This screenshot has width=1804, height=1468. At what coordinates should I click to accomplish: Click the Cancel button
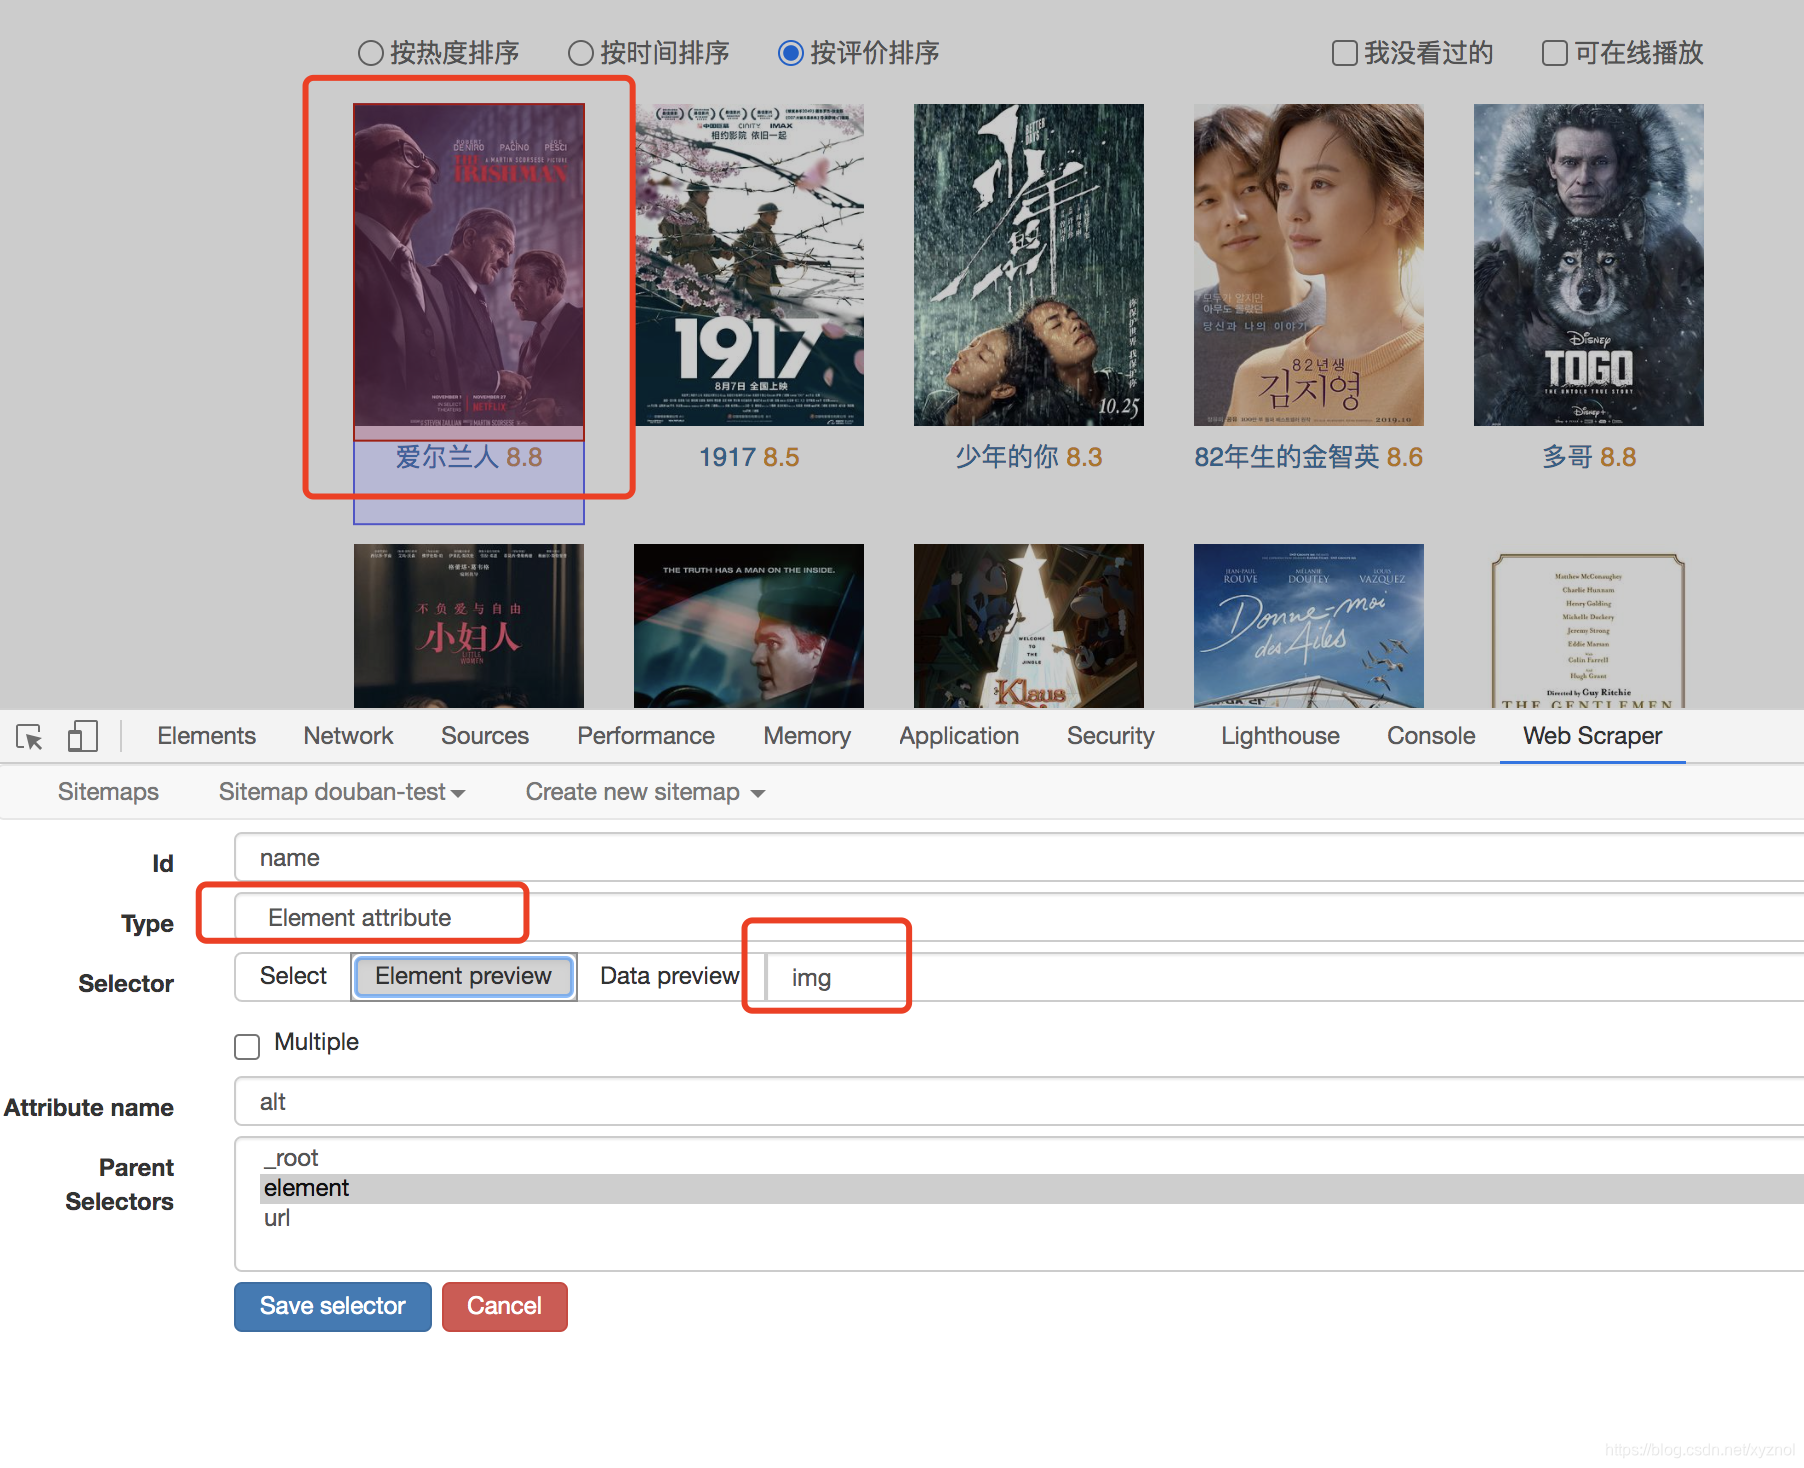504,1306
